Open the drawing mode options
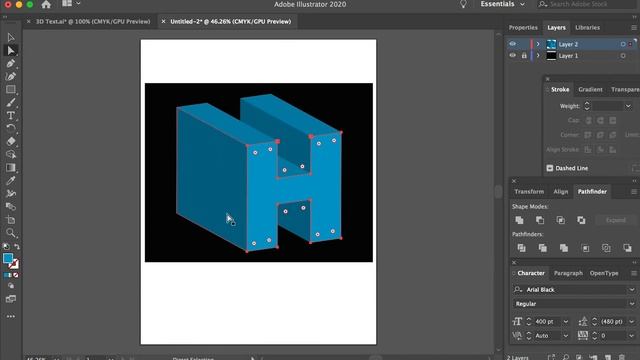 pos(11,286)
